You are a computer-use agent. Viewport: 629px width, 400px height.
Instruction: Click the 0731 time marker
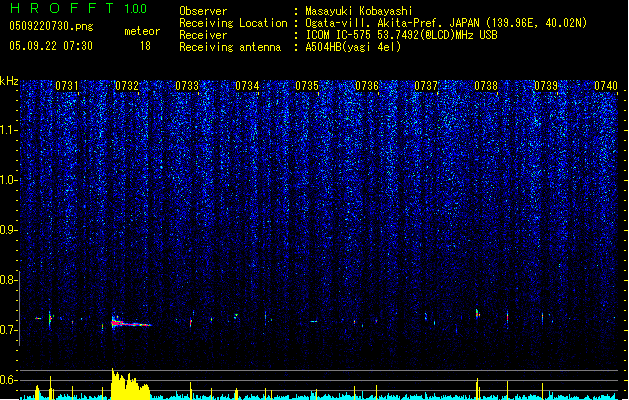click(x=67, y=86)
